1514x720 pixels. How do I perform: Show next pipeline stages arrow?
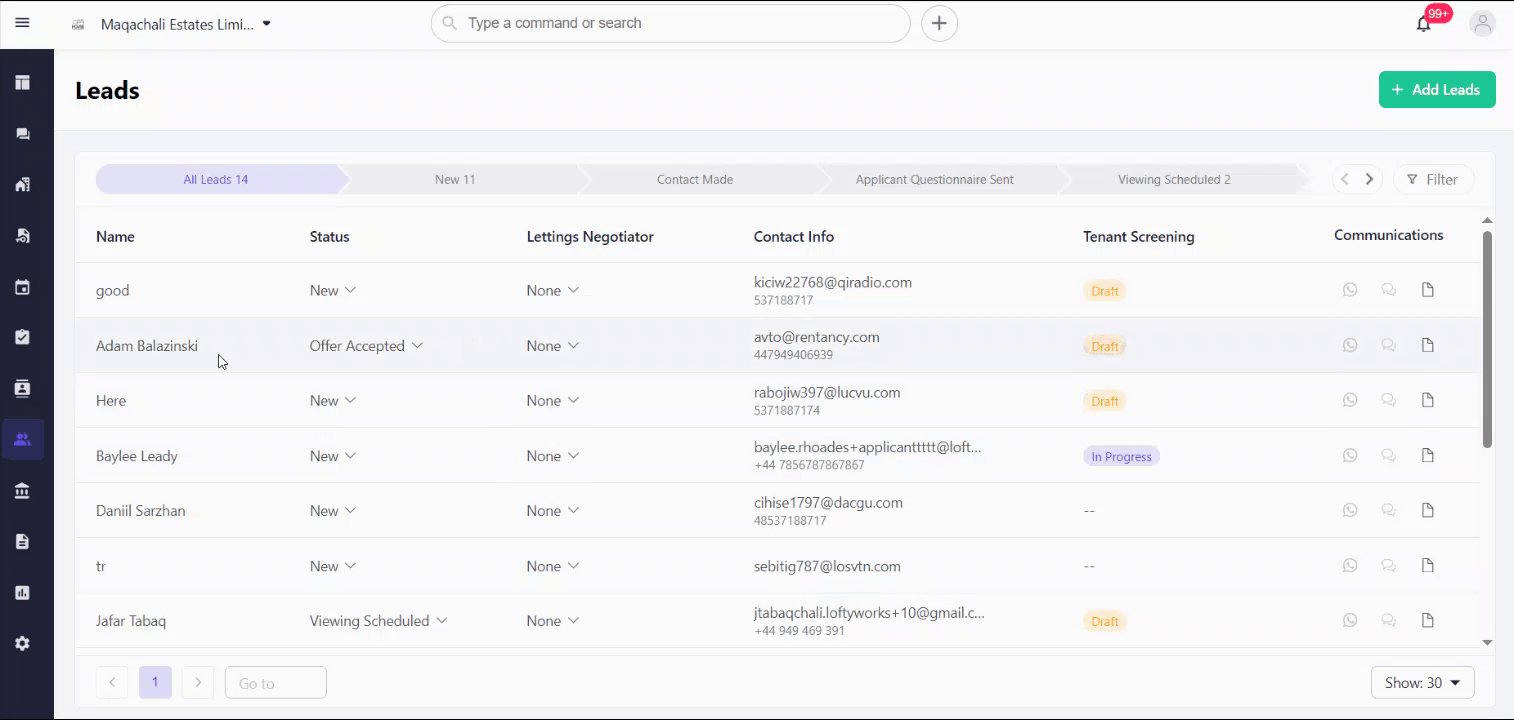[x=1369, y=180]
